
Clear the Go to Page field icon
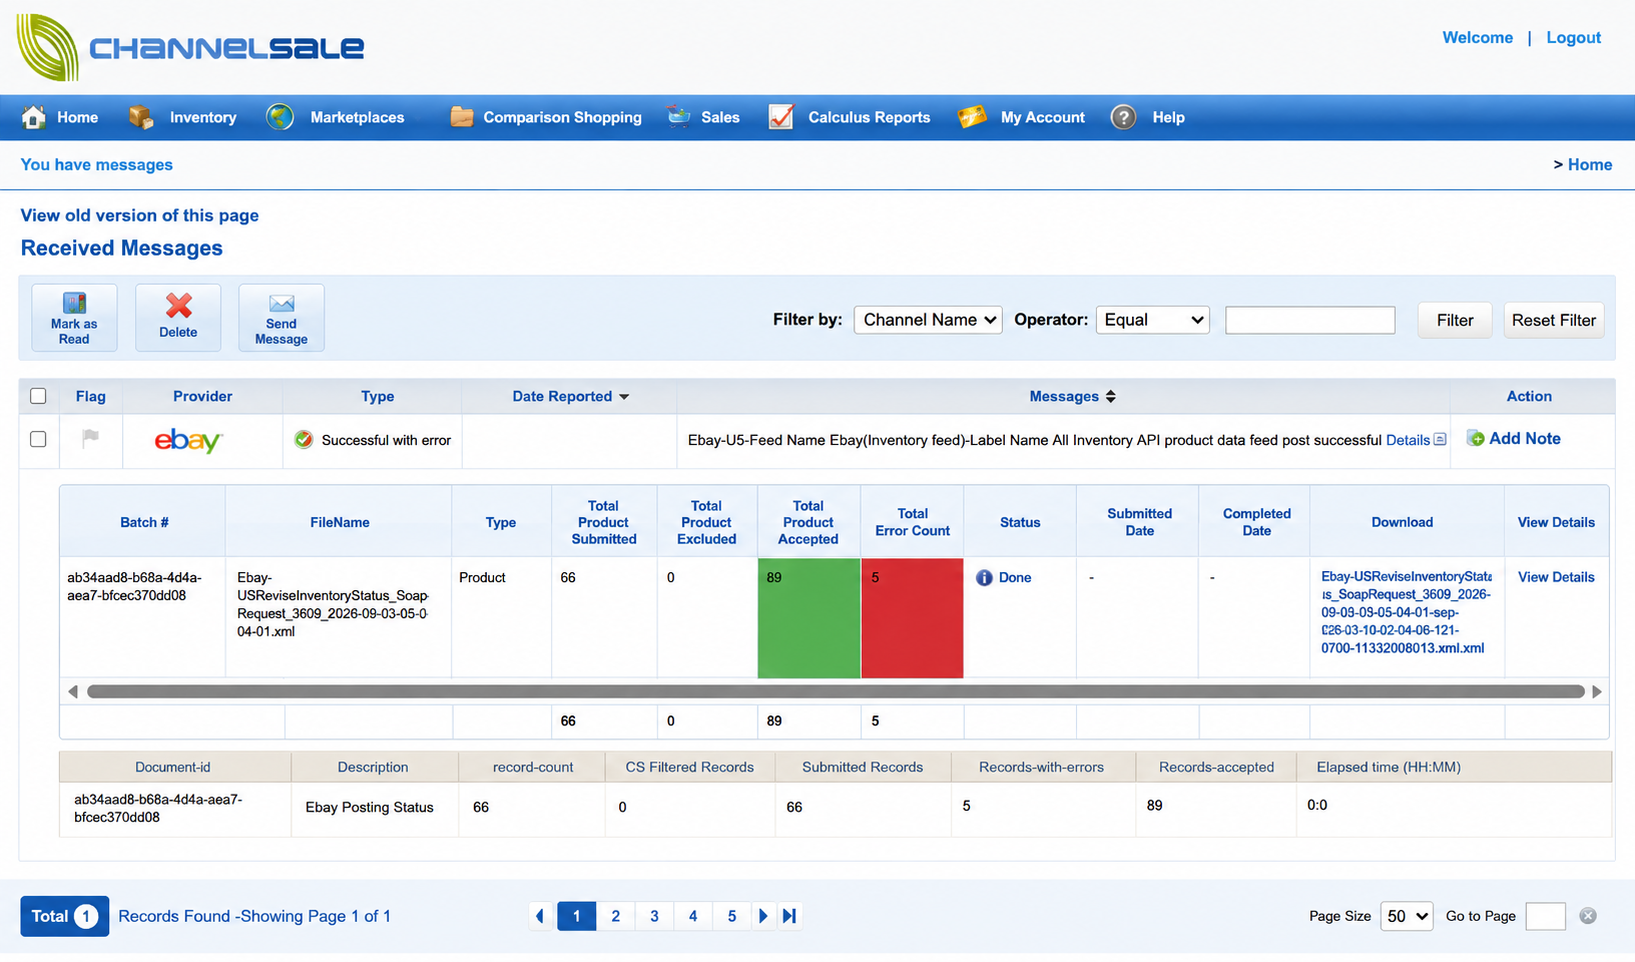coord(1588,916)
